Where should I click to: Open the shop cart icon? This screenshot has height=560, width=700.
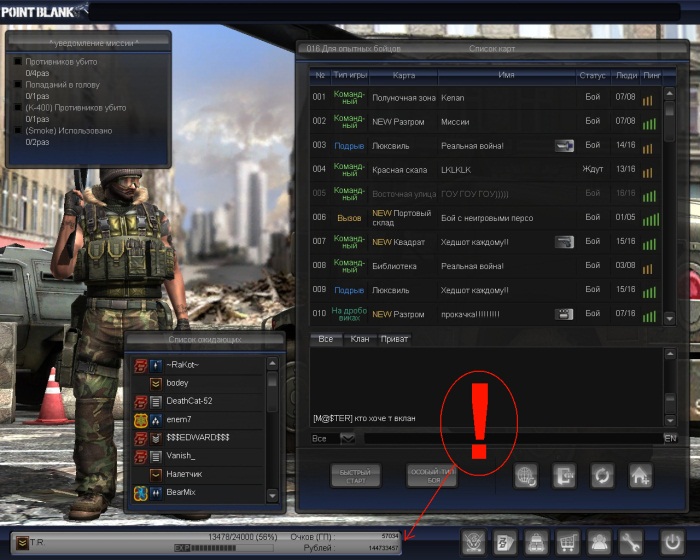pyautogui.click(x=567, y=542)
